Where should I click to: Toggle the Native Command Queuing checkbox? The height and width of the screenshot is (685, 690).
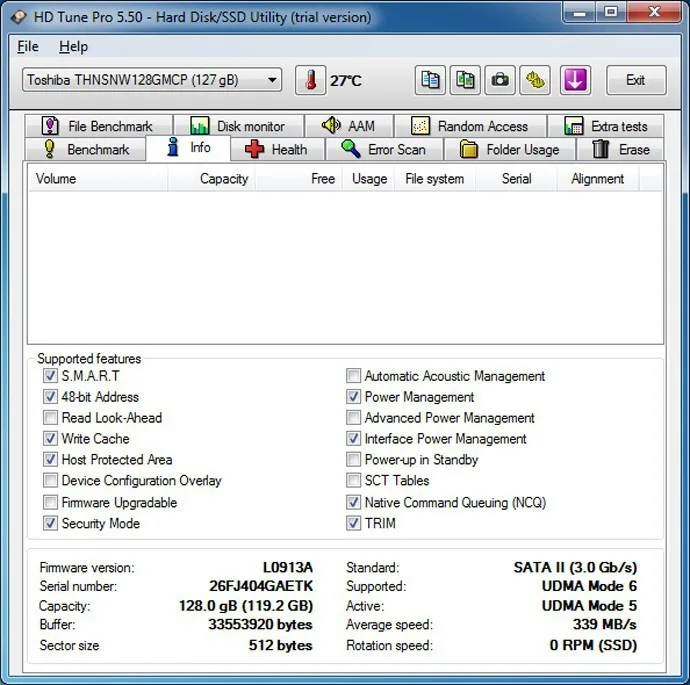[353, 502]
